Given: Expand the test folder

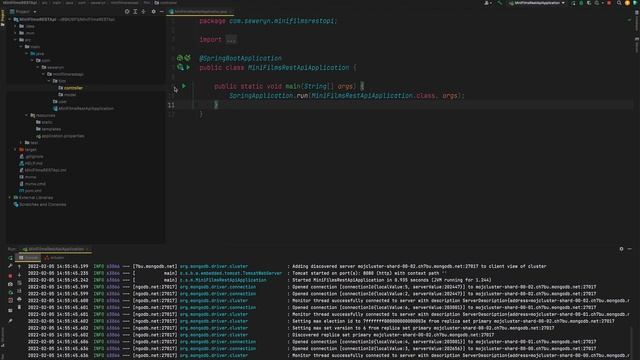Looking at the screenshot, I should coord(21,143).
